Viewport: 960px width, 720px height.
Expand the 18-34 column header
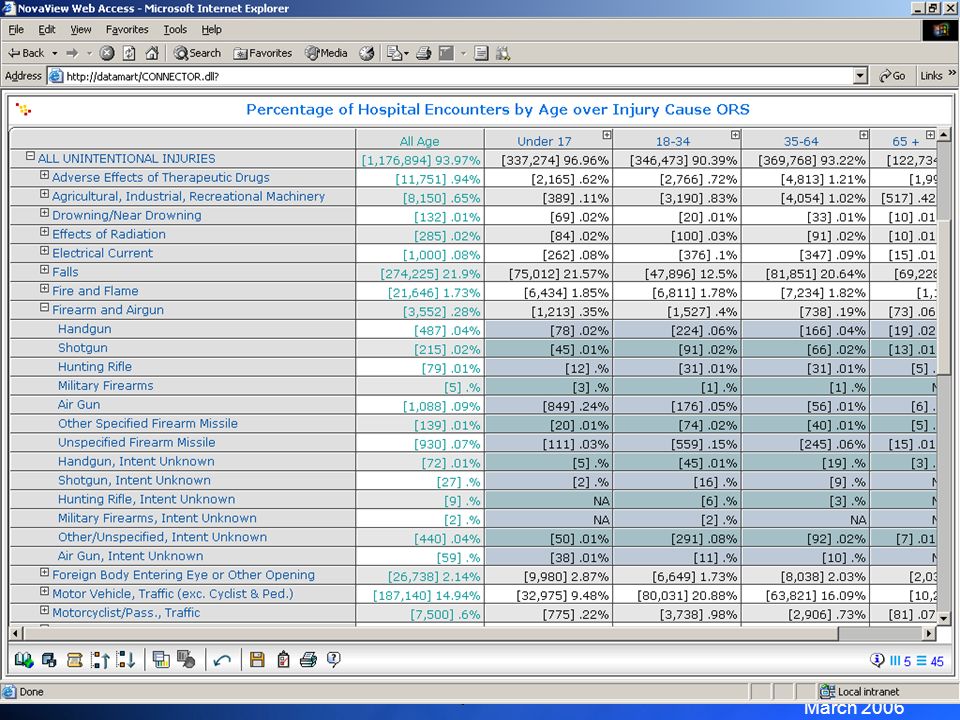point(735,135)
